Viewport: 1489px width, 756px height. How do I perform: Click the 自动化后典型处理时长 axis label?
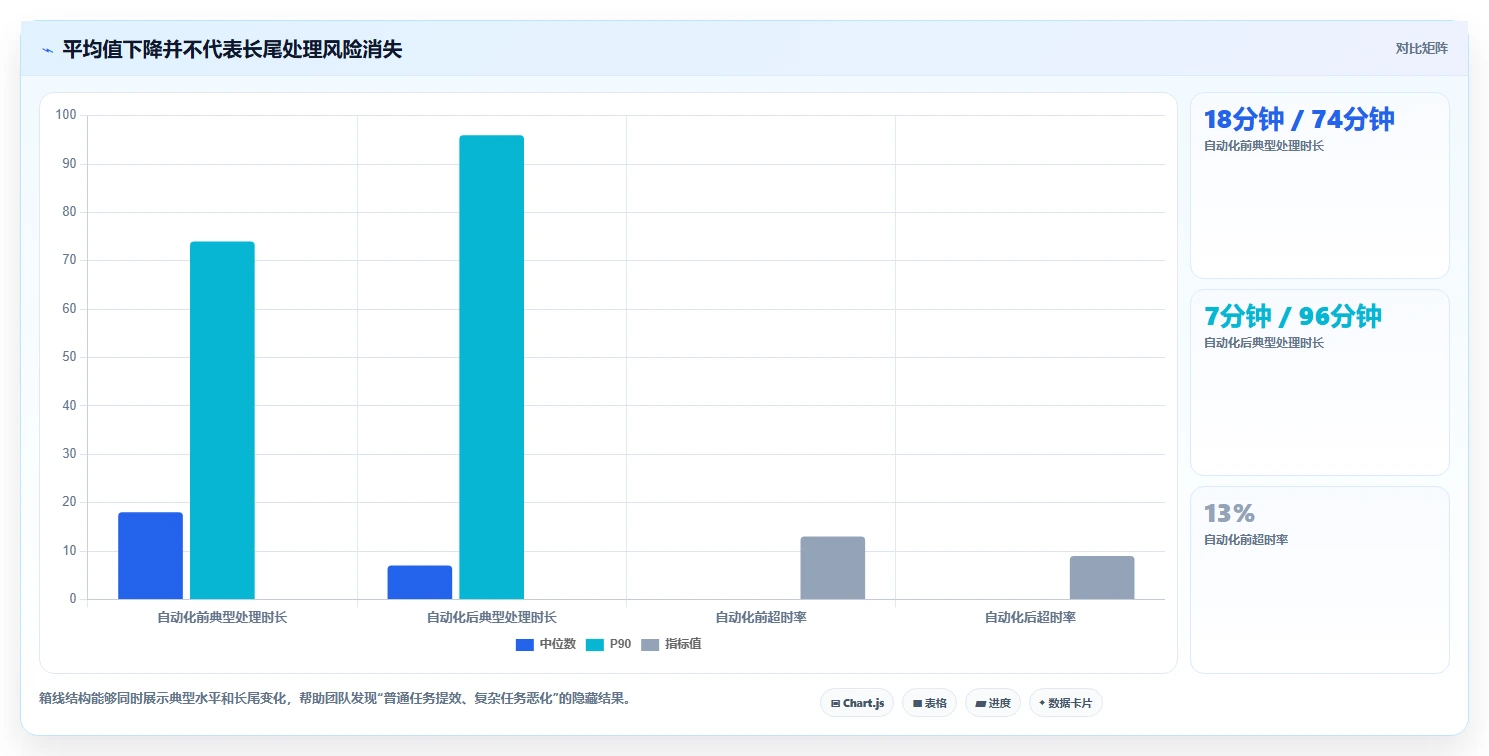click(x=491, y=618)
